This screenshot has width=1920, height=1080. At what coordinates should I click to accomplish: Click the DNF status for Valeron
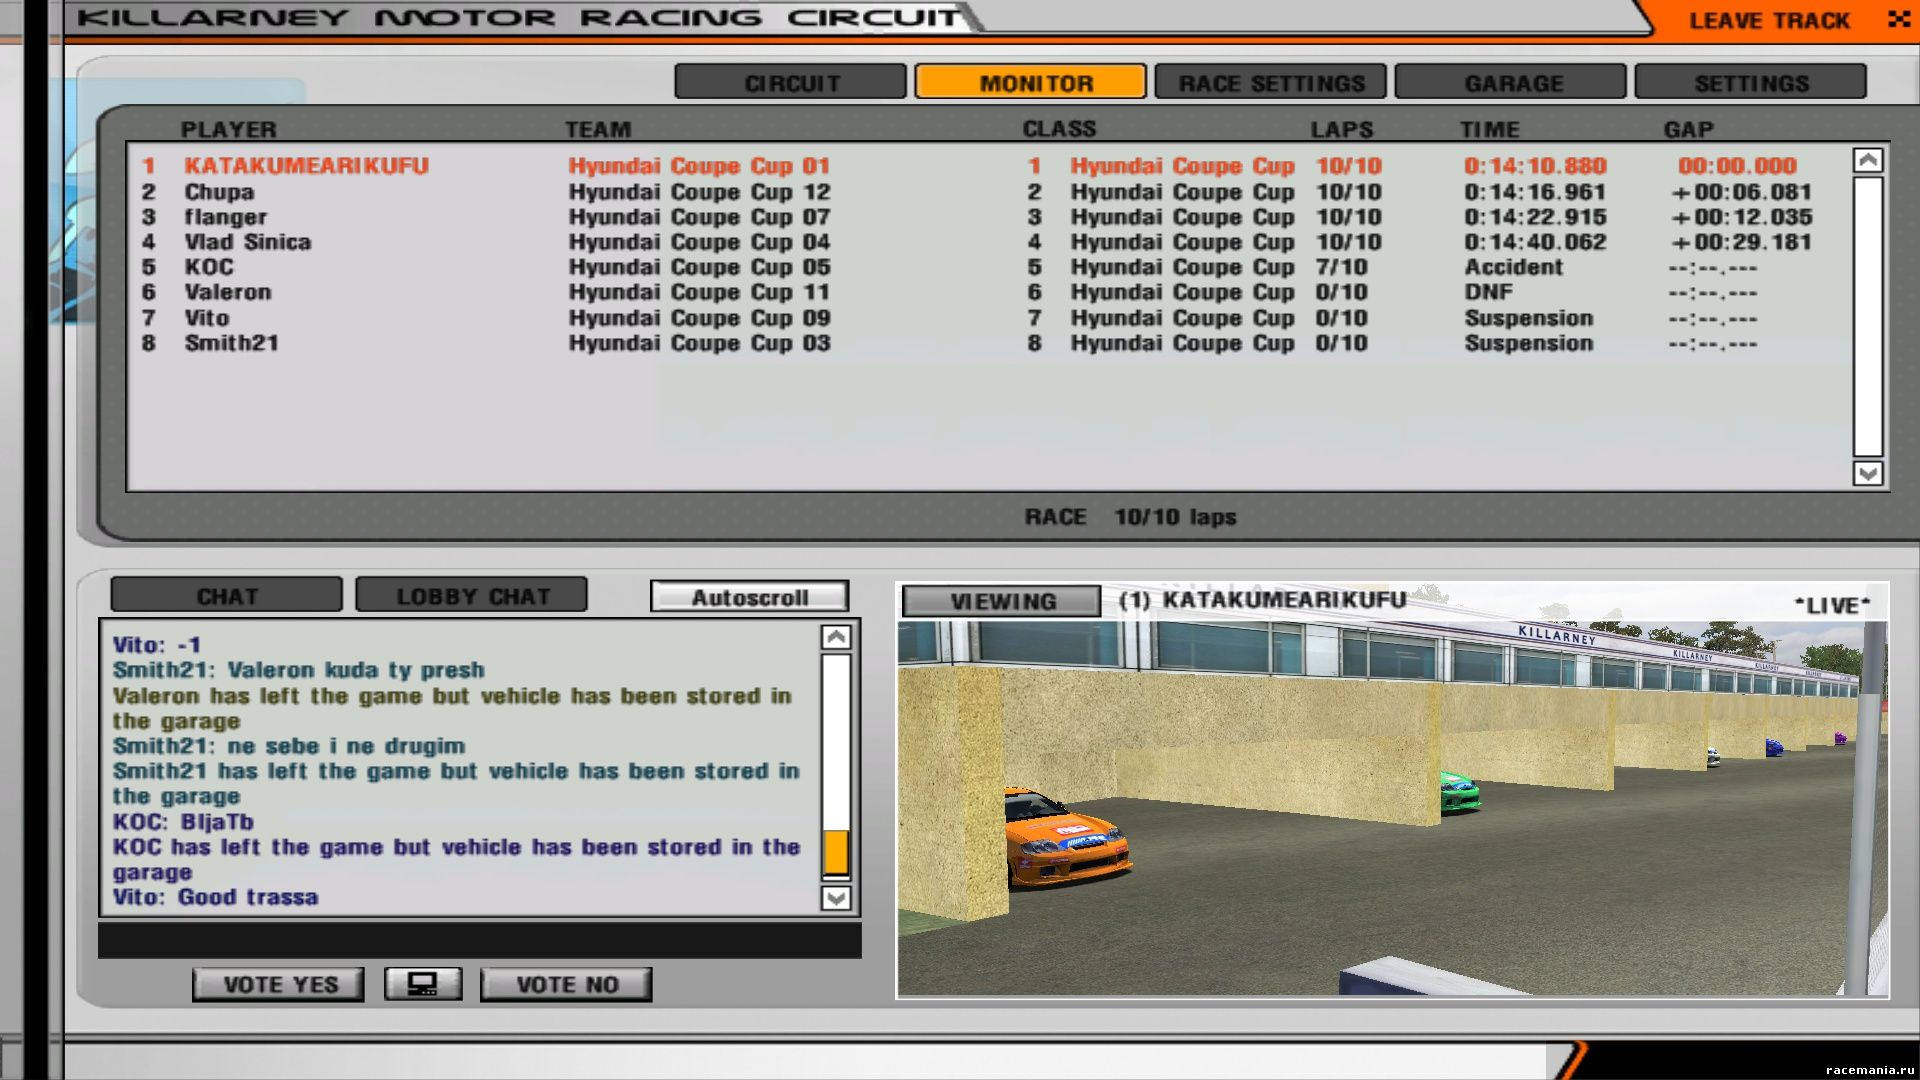pos(1488,292)
